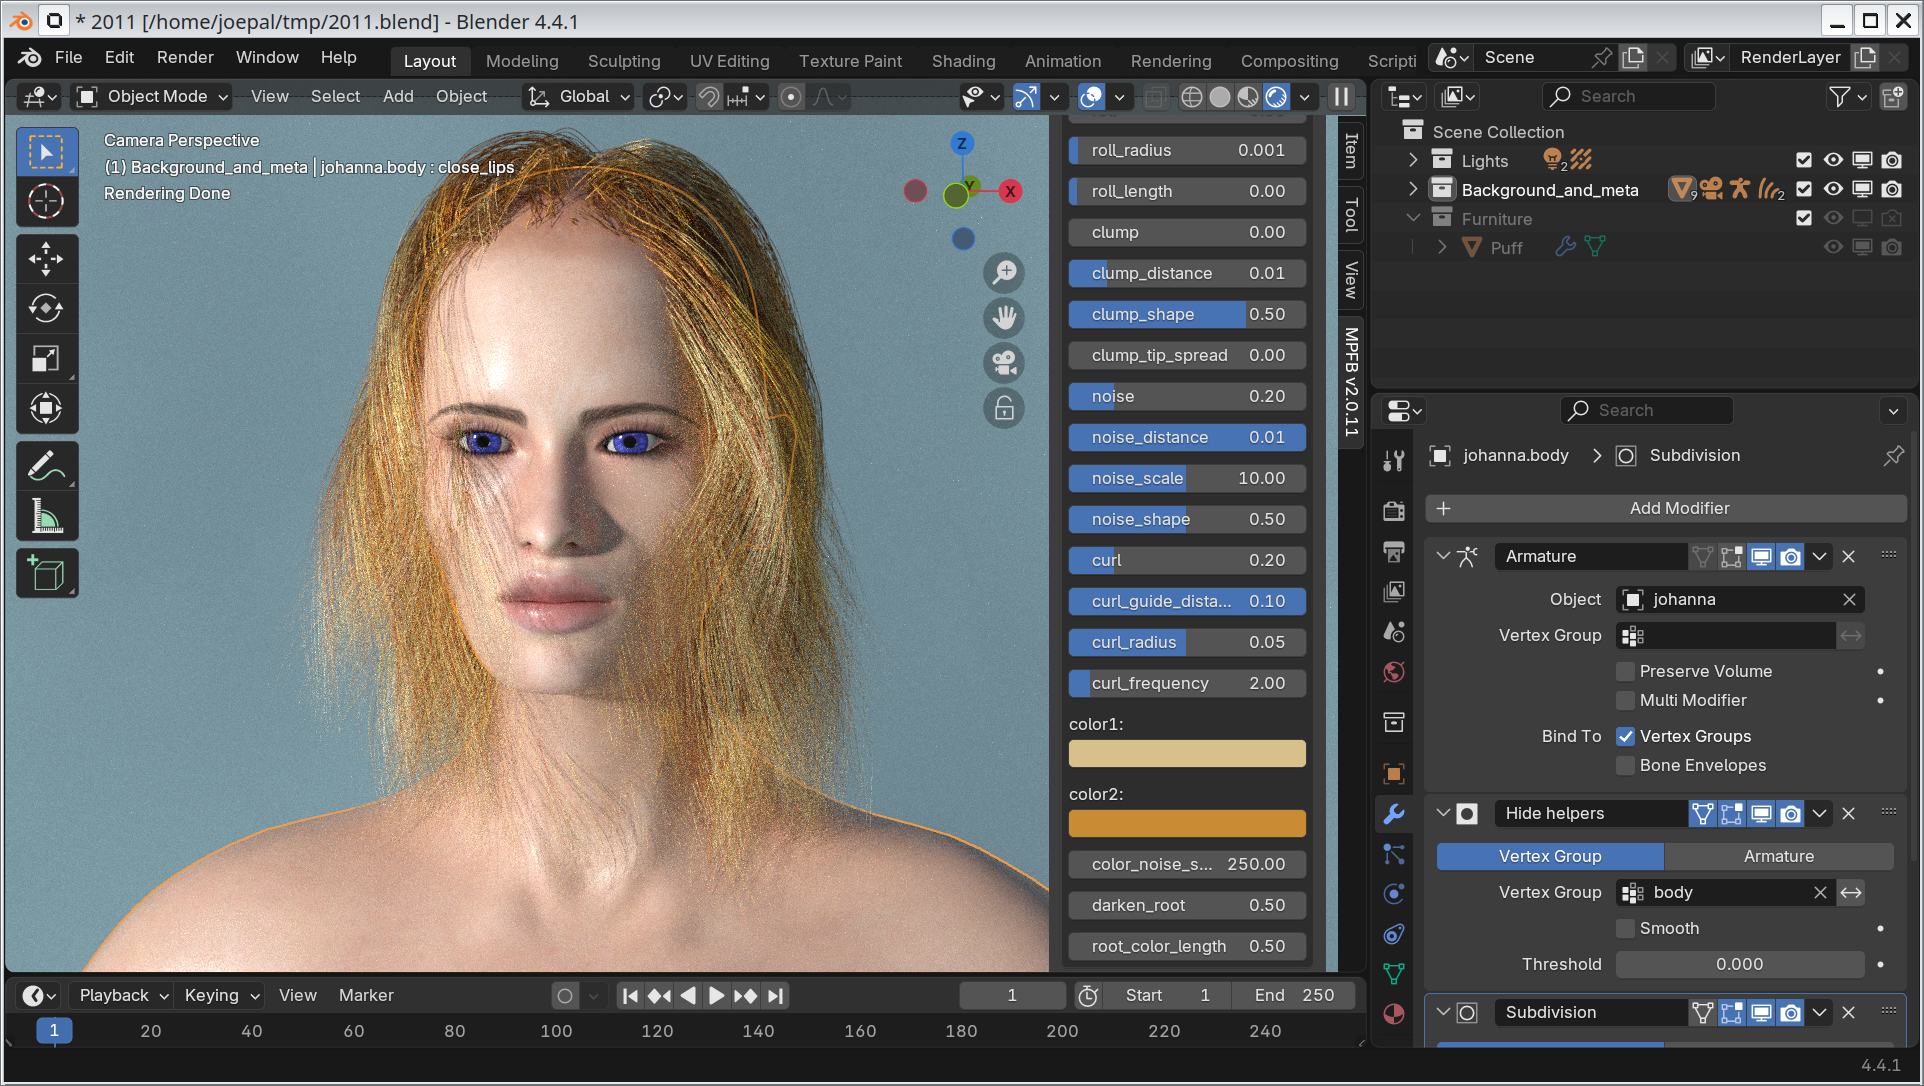
Task: Select the Armature mode button in Hide helpers
Action: (x=1779, y=856)
